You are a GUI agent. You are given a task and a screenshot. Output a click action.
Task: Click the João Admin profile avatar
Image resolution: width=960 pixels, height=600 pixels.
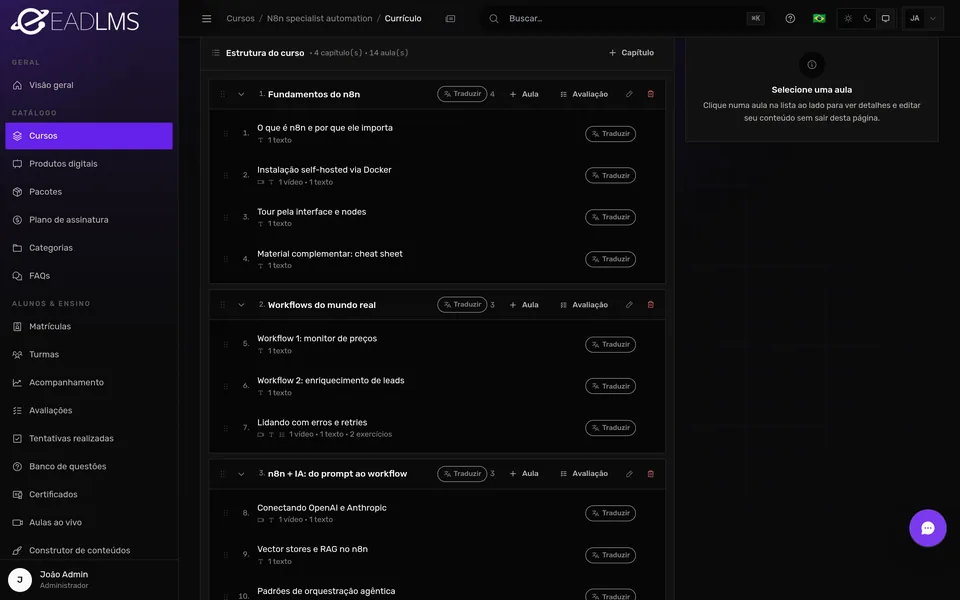point(20,580)
